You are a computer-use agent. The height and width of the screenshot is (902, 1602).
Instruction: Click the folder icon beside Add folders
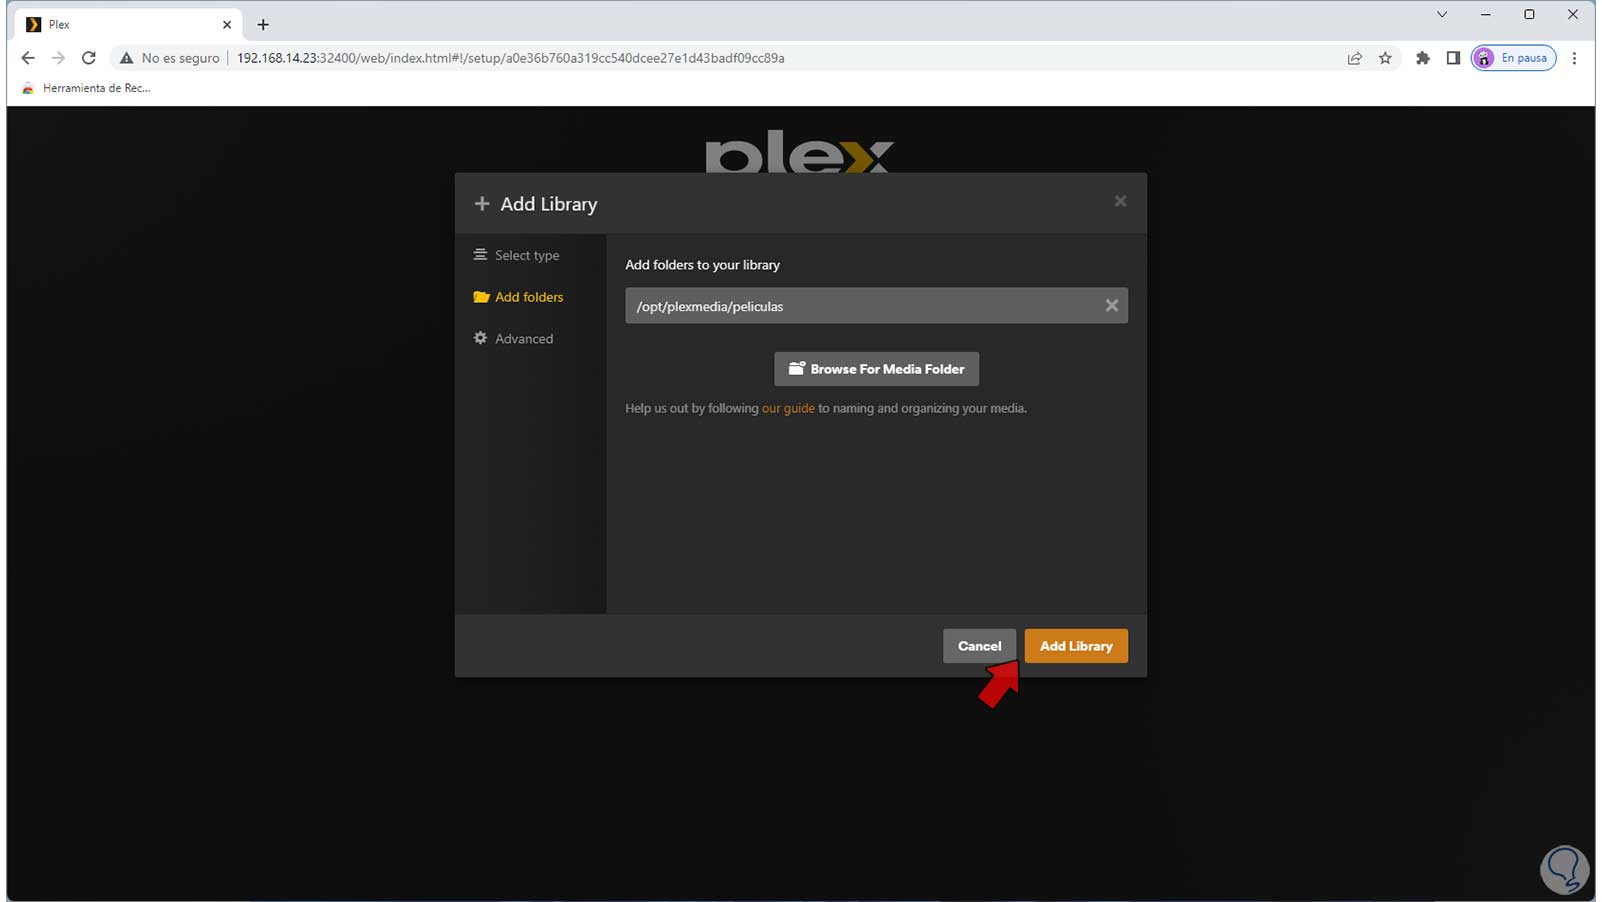(481, 297)
